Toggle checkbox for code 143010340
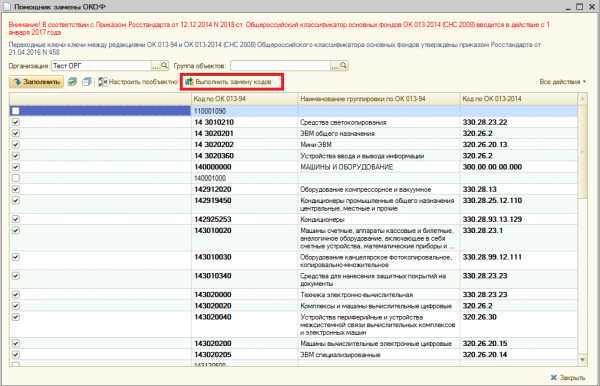The height and width of the screenshot is (386, 600). 15,275
